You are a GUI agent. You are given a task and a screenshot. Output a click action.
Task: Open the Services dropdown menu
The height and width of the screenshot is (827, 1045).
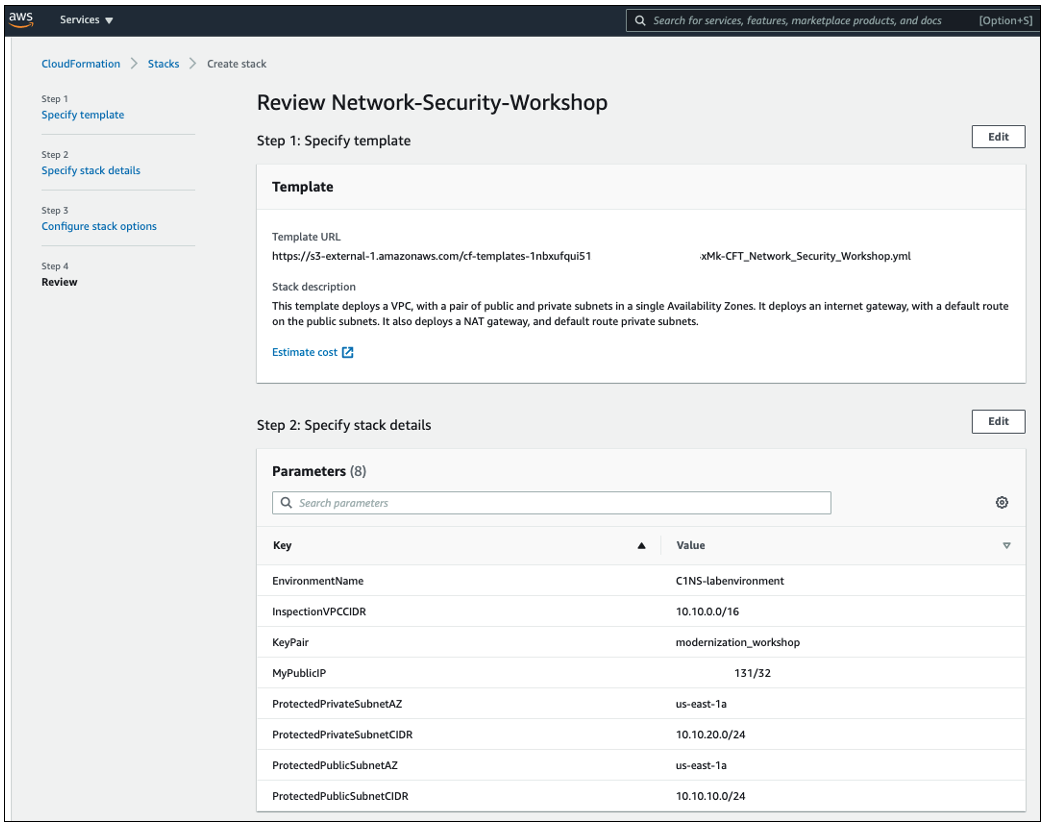(x=87, y=20)
